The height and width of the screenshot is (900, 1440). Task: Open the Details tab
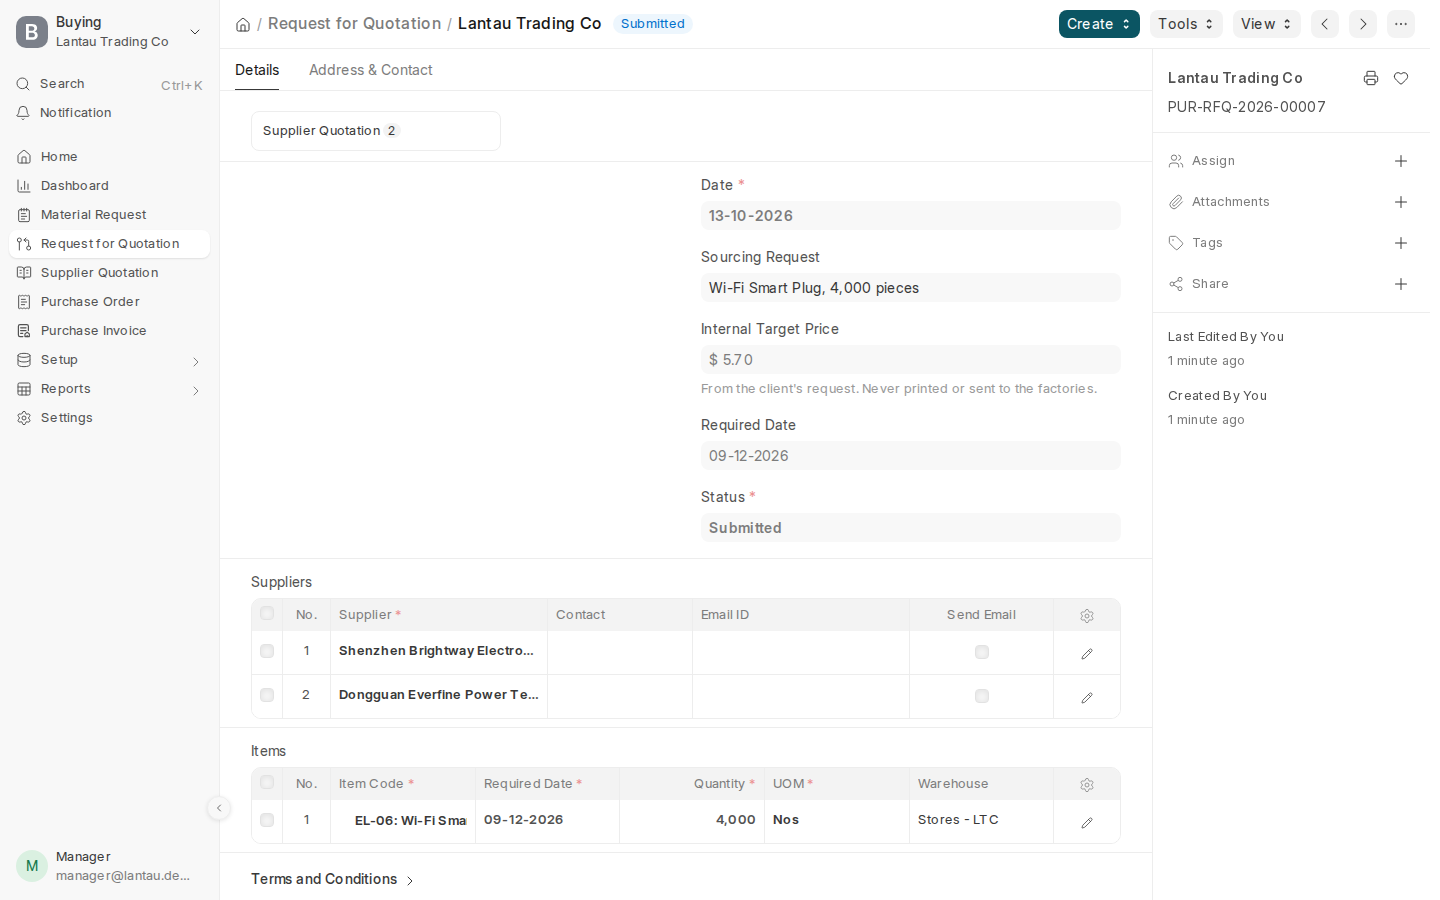[257, 70]
